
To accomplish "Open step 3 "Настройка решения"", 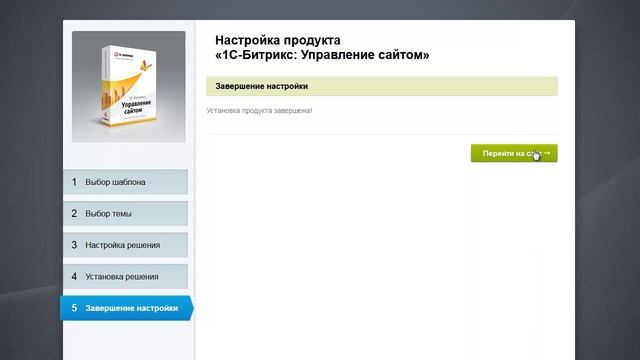I will 126,245.
